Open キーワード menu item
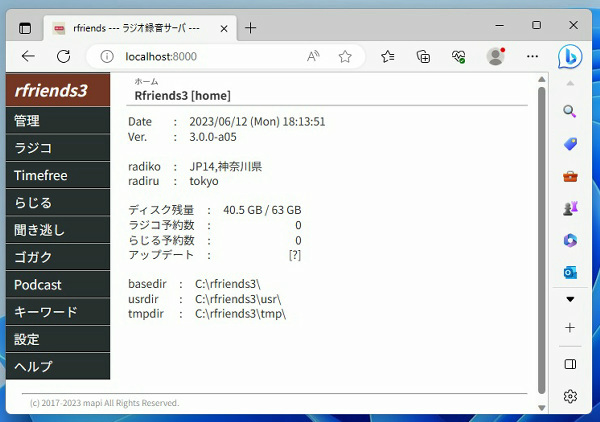Viewport: 600px width, 422px height. point(58,312)
